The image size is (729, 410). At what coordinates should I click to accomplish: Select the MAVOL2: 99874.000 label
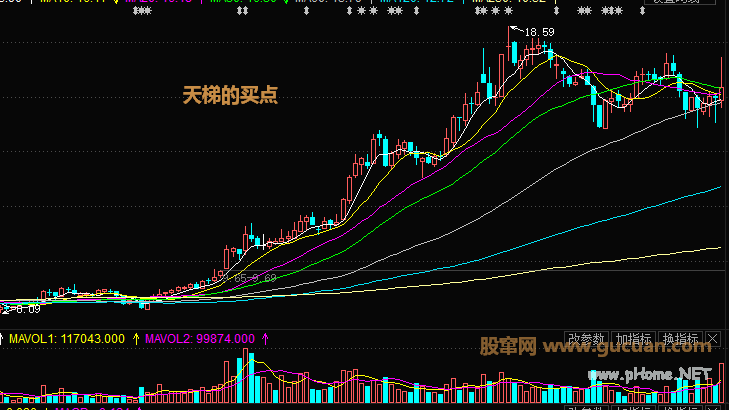pos(200,339)
